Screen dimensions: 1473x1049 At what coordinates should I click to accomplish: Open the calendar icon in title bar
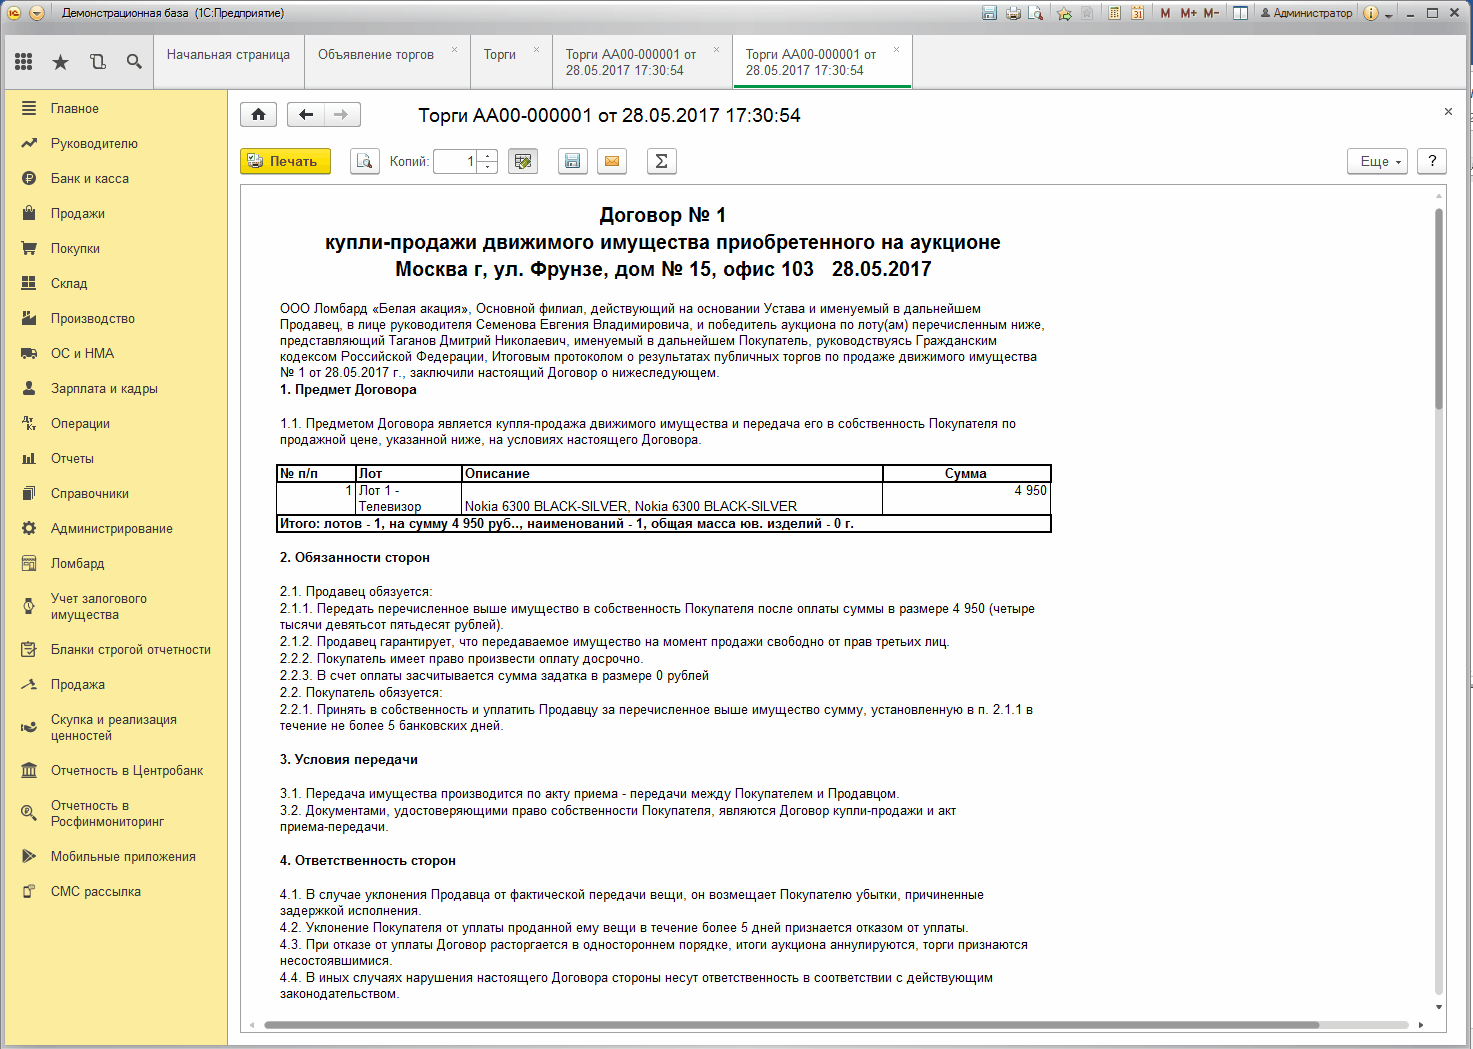pos(1137,13)
